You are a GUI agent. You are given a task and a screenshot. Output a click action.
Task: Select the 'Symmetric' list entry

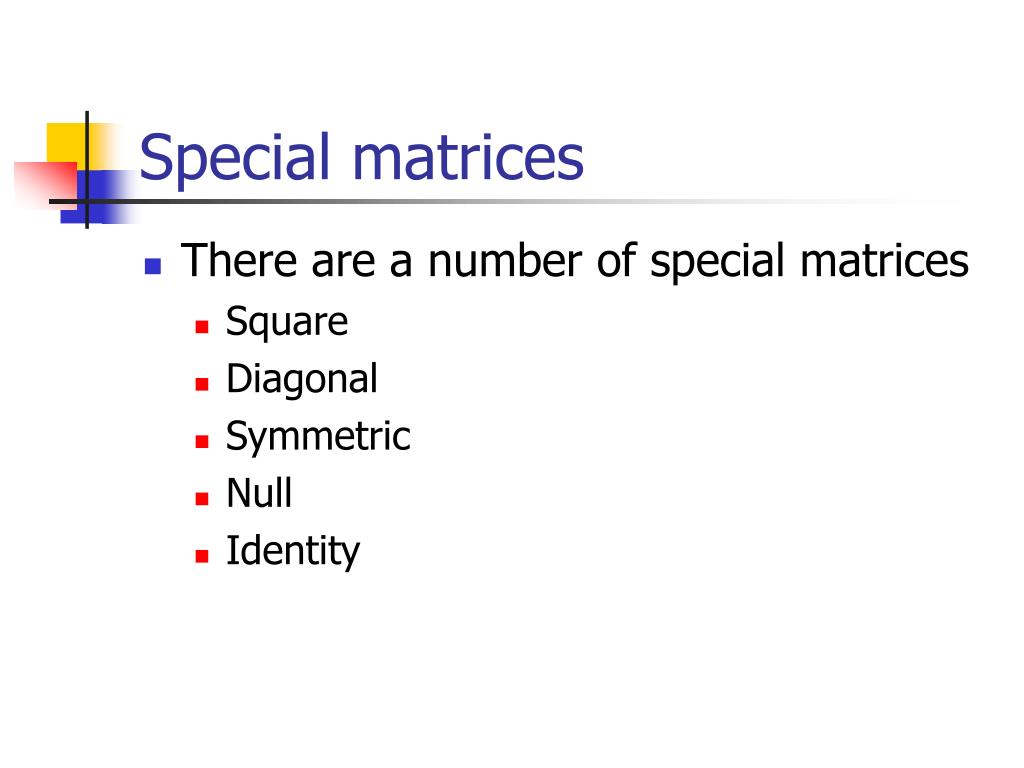318,436
